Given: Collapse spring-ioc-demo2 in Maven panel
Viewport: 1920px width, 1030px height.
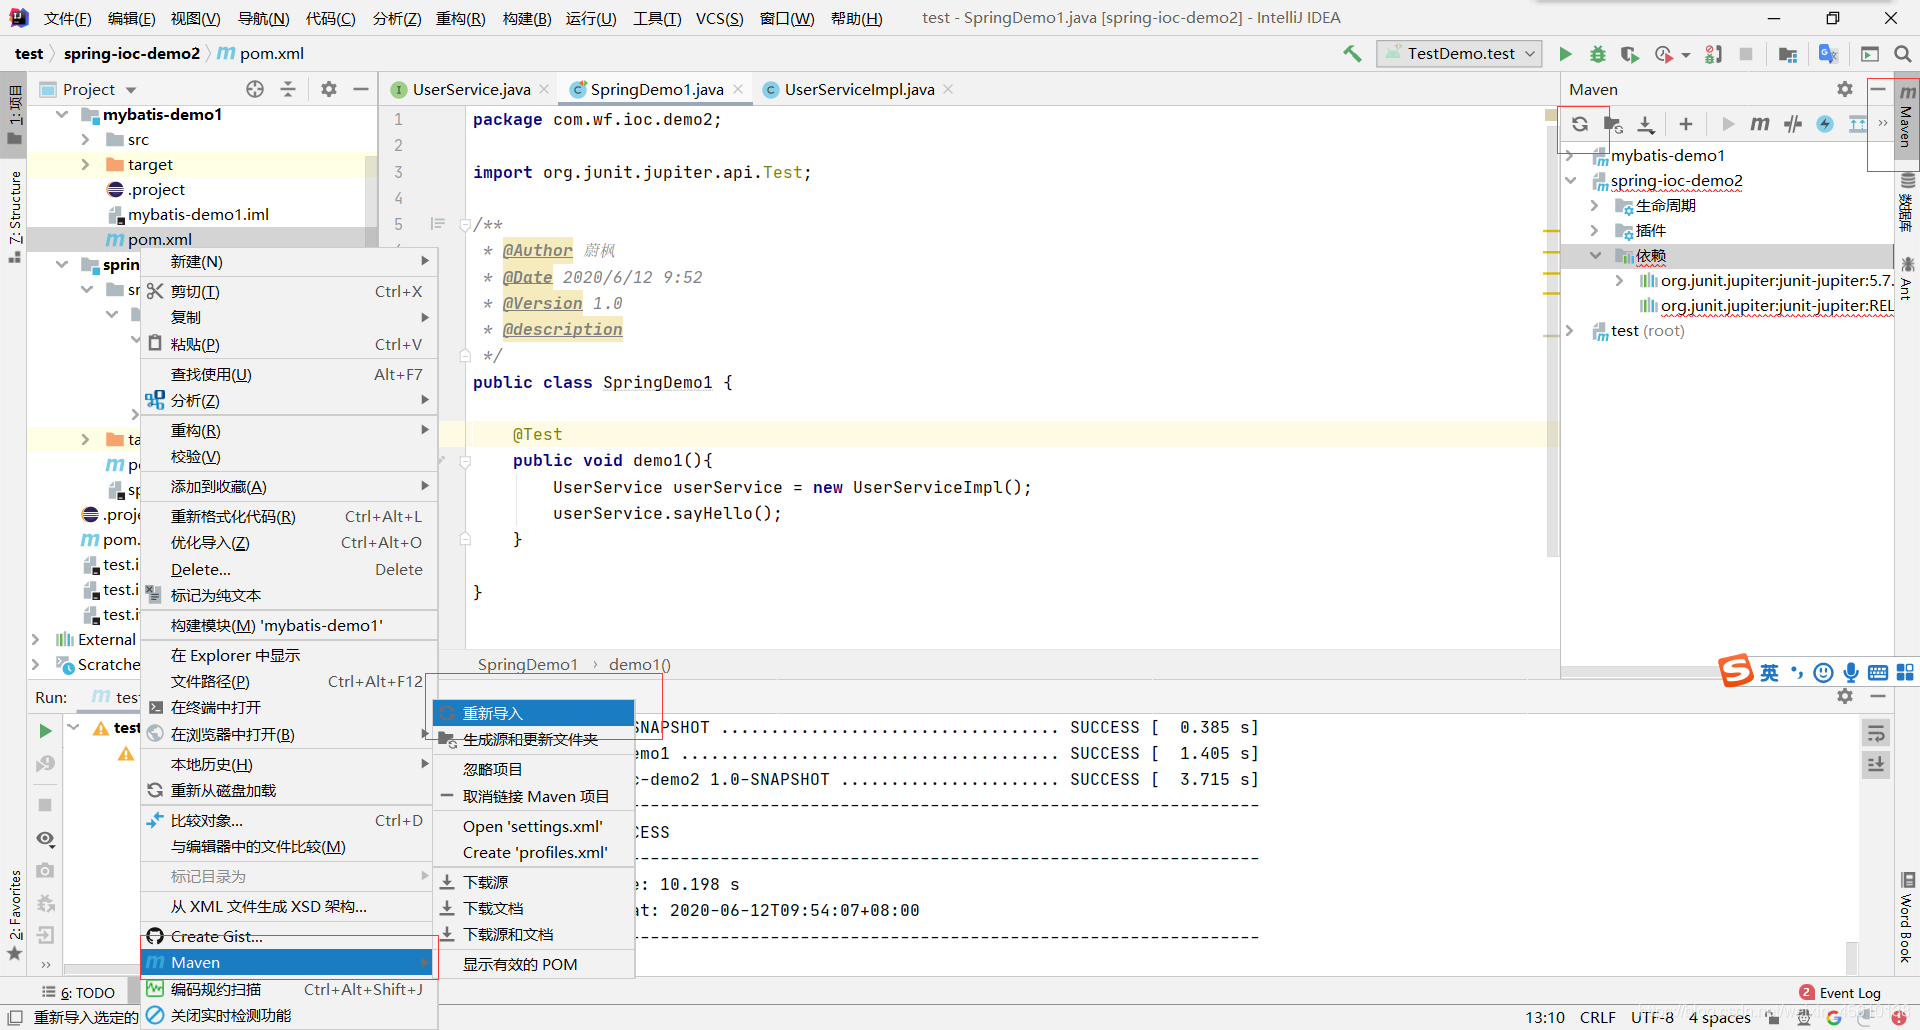Looking at the screenshot, I should point(1571,180).
